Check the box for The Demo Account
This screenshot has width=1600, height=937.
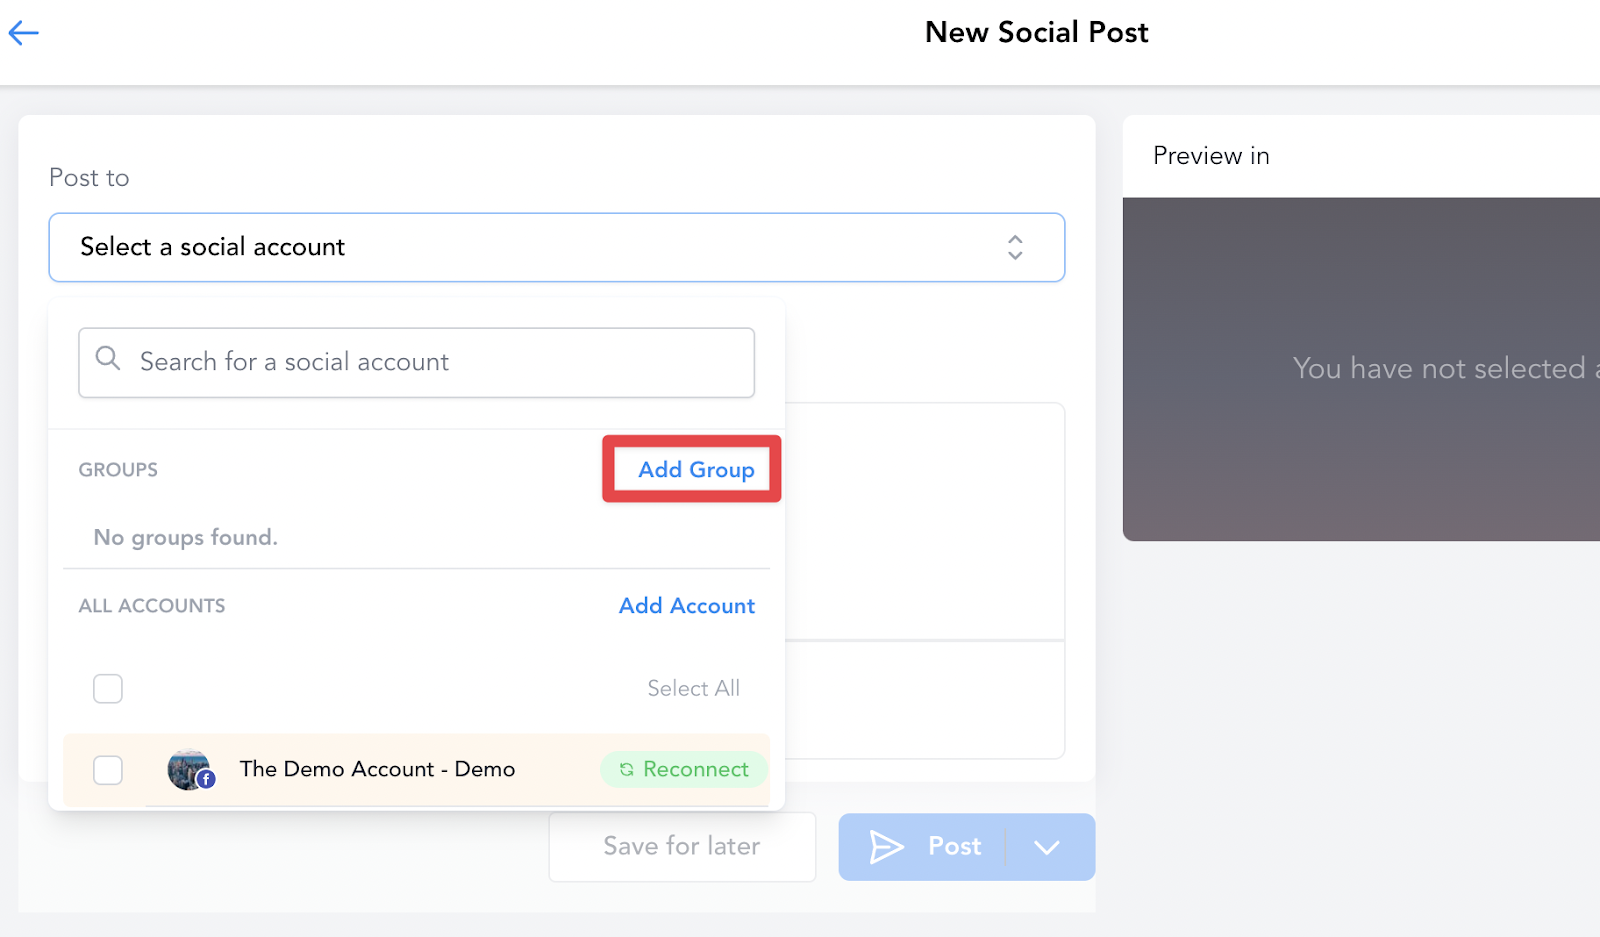pos(108,769)
